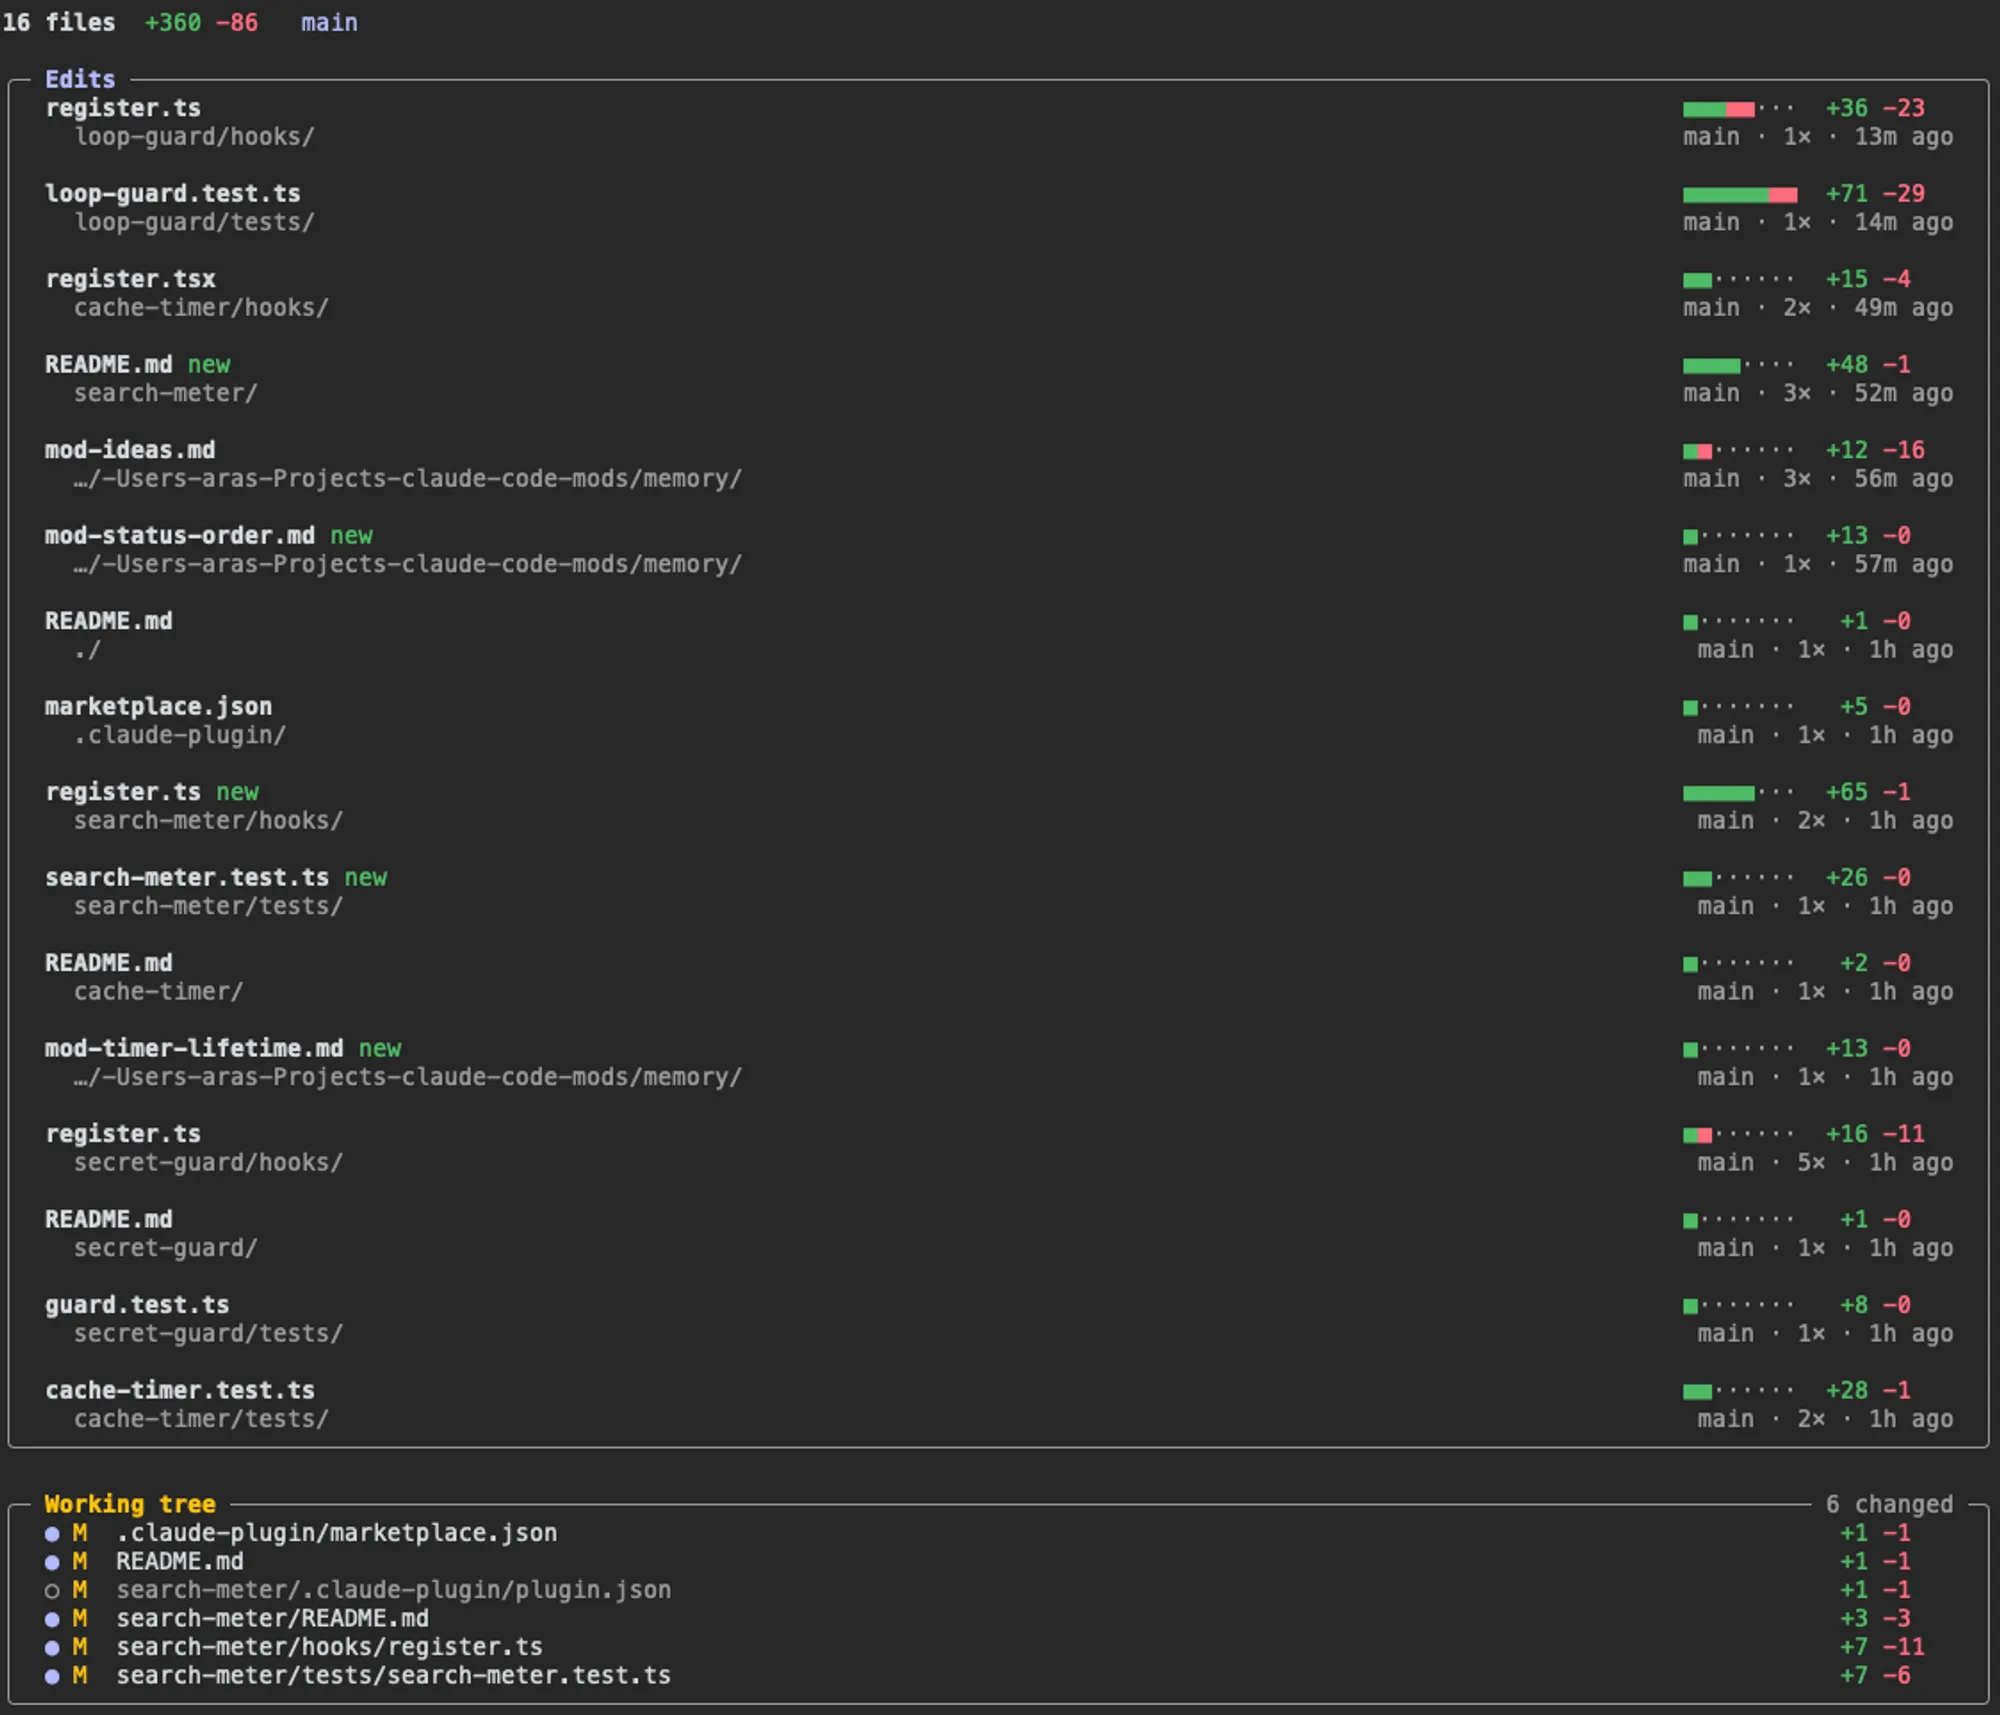The height and width of the screenshot is (1715, 2000).
Task: Click the Working tree panel header
Action: coord(130,1504)
